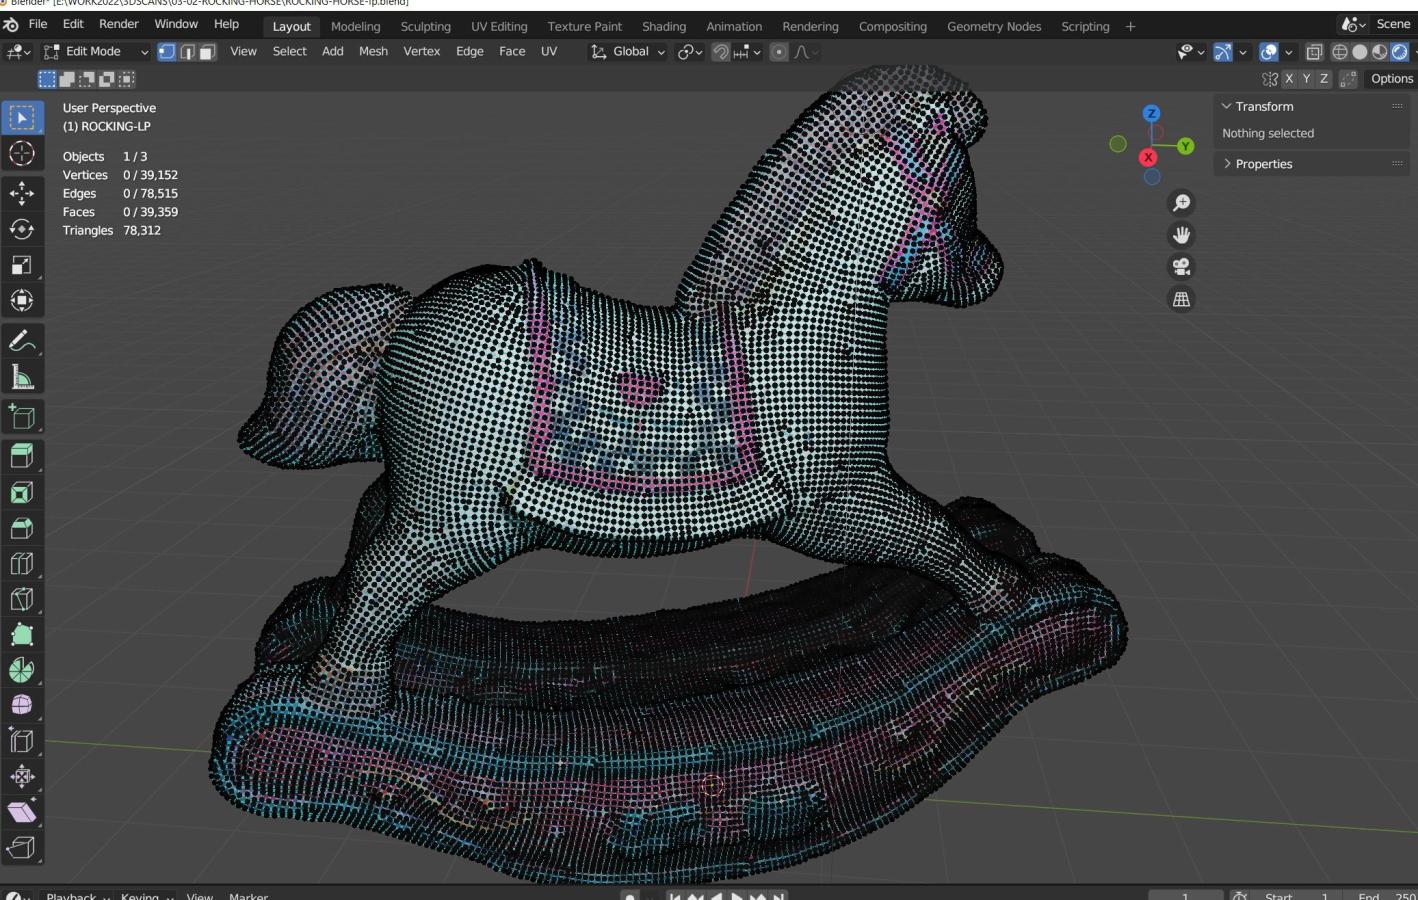Open the Edit Mode dropdown
This screenshot has height=900, width=1418.
tap(96, 52)
